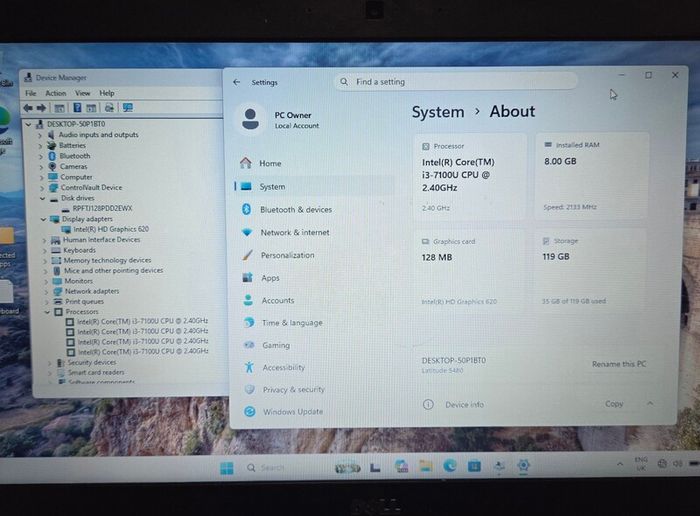
Task: Select the Computer entry in device tree
Action: pos(76,177)
